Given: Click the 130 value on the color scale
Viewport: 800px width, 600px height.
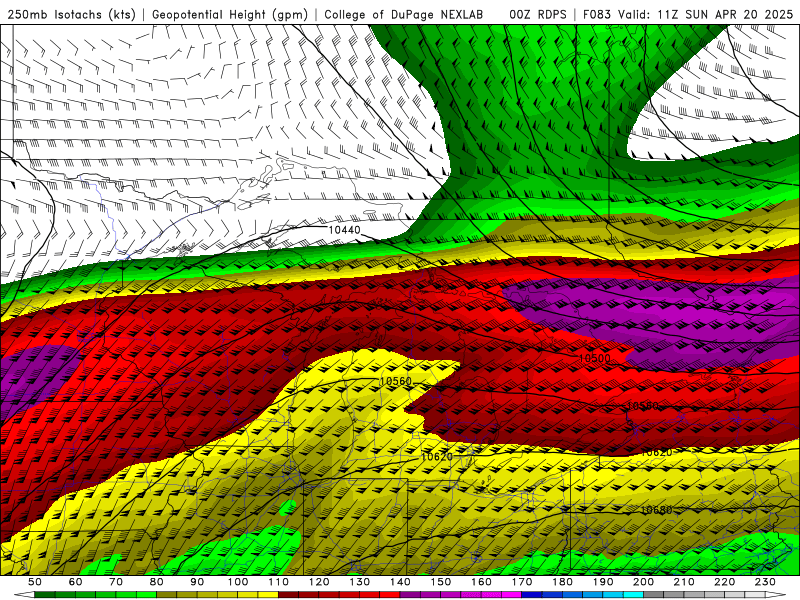Looking at the screenshot, I should tap(360, 582).
